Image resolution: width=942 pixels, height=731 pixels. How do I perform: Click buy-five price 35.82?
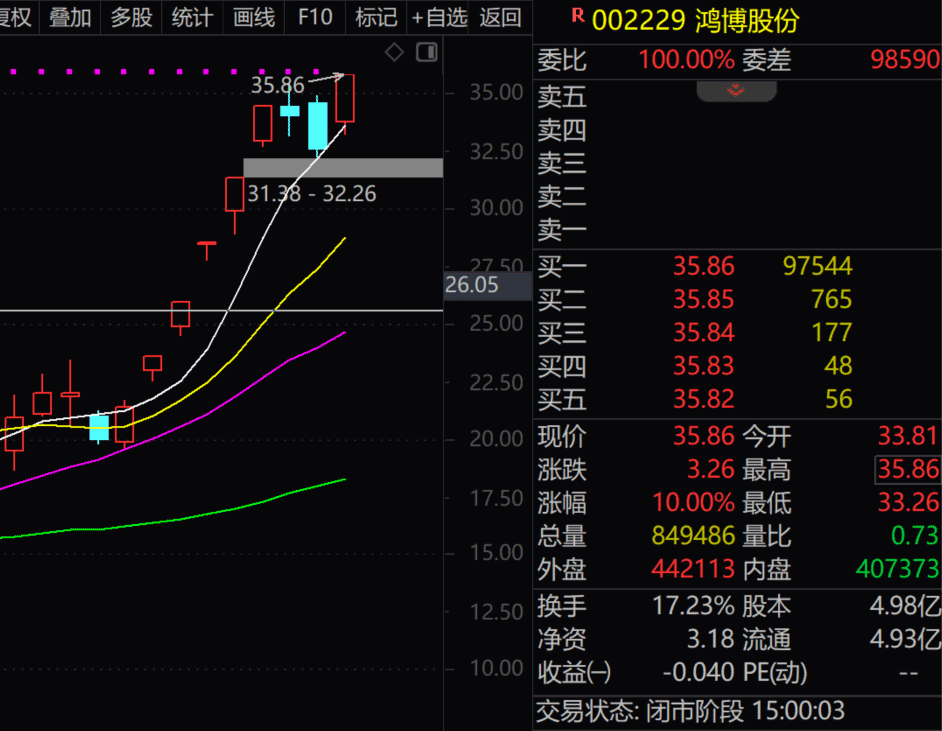click(703, 399)
